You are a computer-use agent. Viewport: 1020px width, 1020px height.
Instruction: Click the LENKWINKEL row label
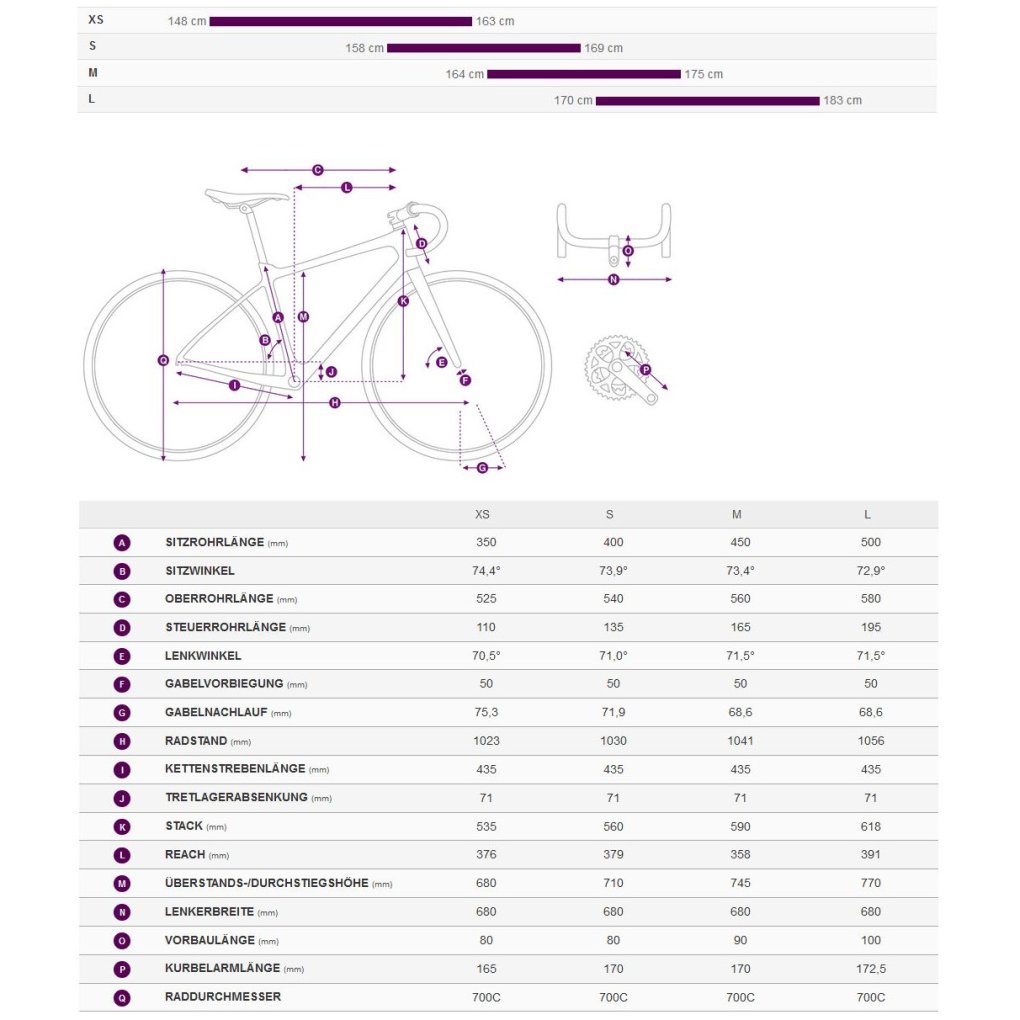203,656
